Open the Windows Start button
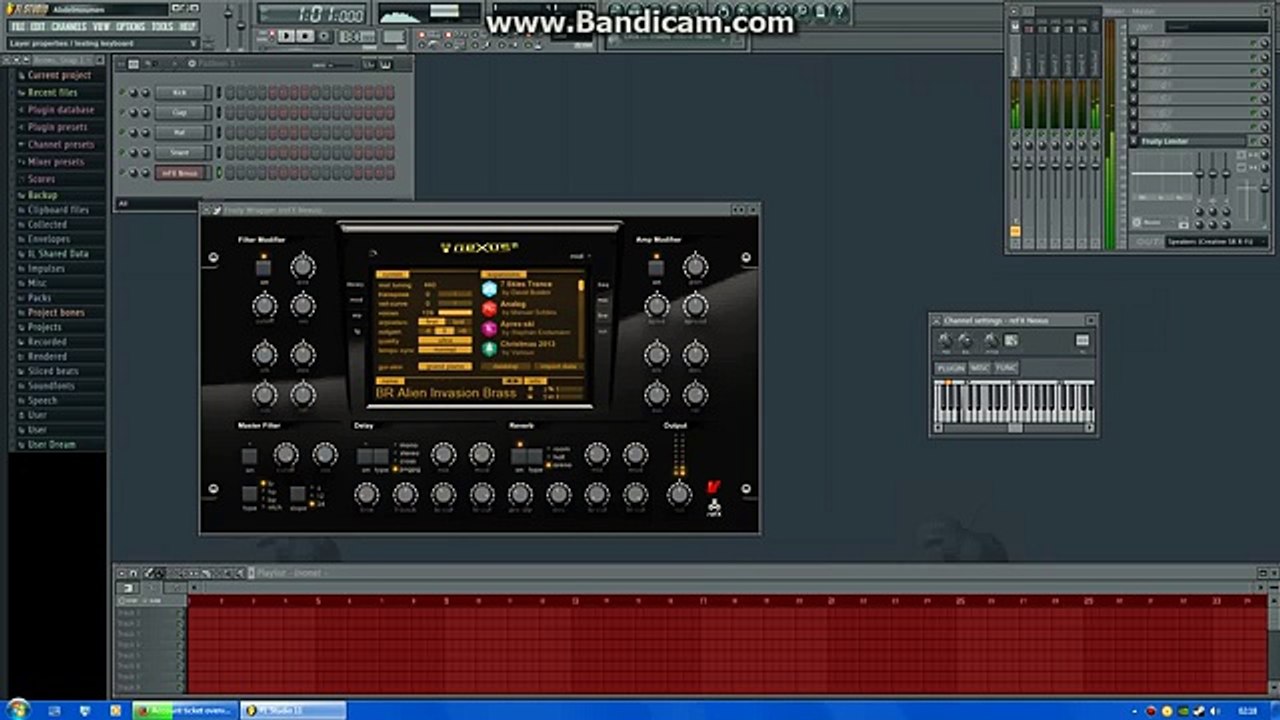1280x720 pixels. (18, 709)
